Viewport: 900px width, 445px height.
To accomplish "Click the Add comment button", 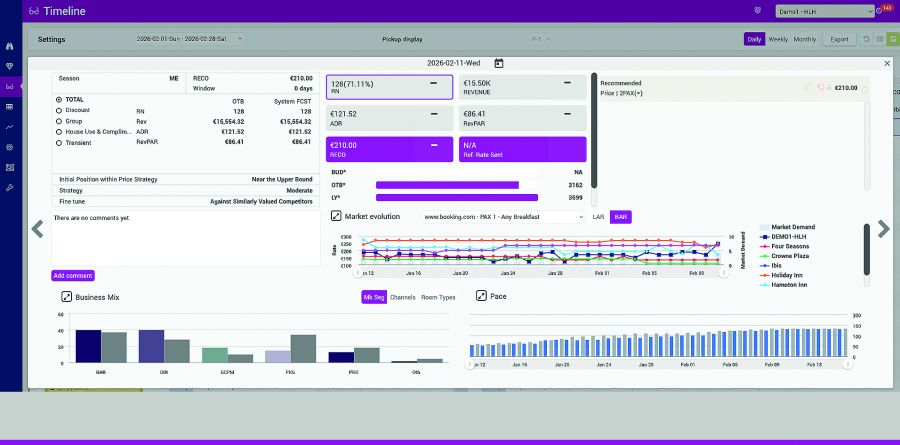I will pos(73,275).
